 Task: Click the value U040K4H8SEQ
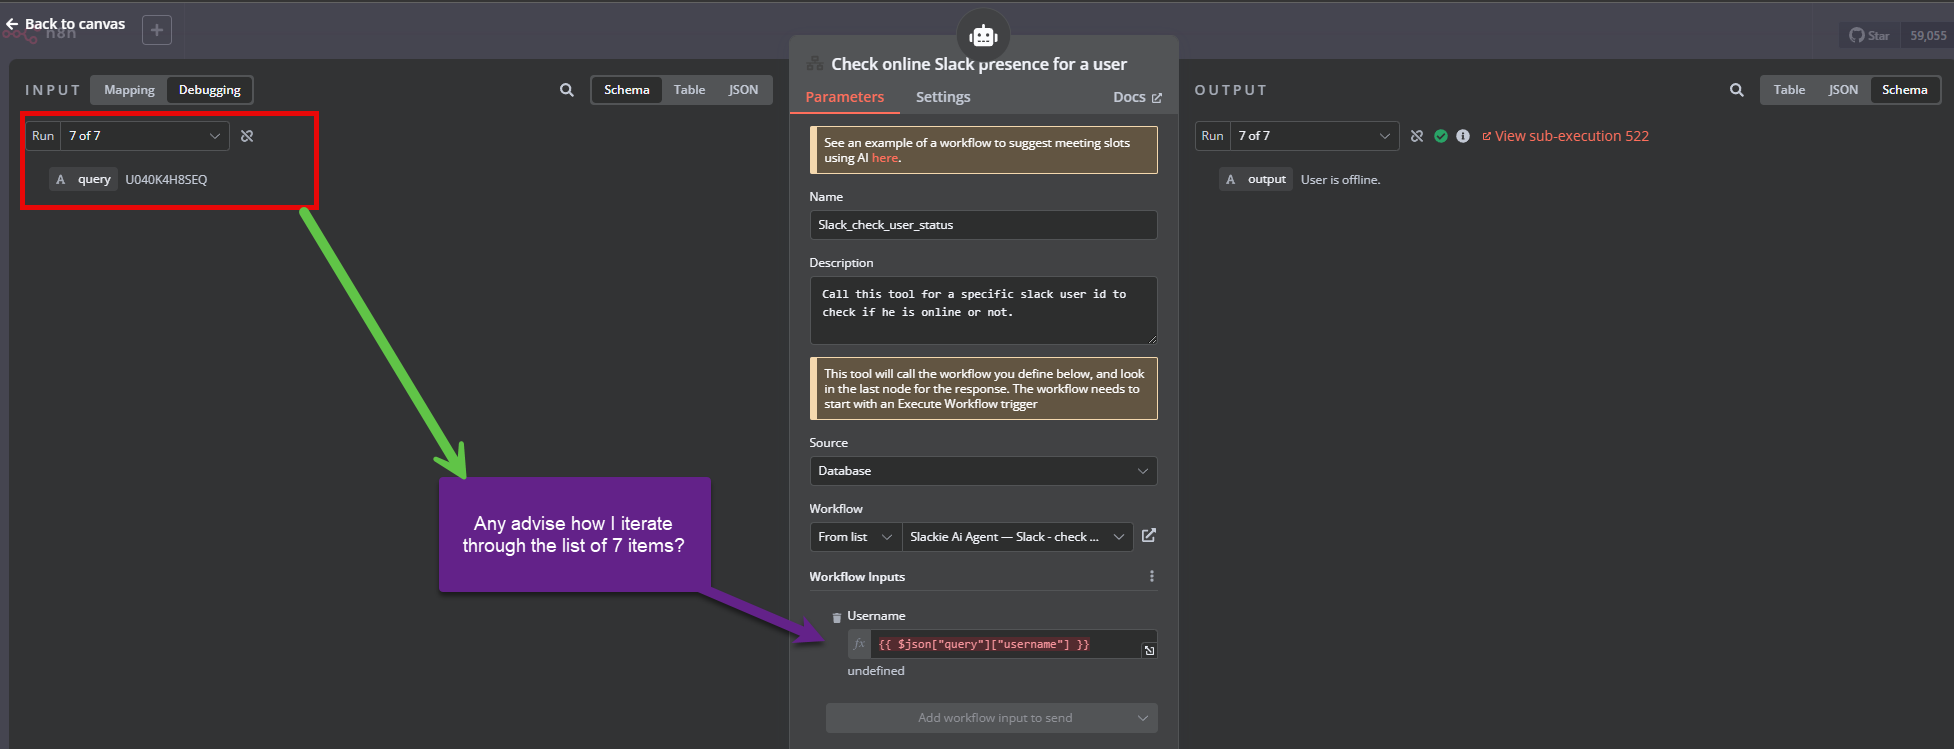pyautogui.click(x=166, y=180)
